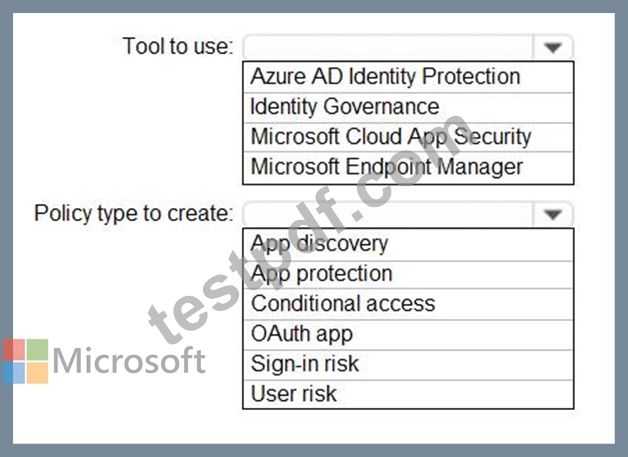628x457 pixels.
Task: Expand the Policy type to create dropdown arrow
Action: (x=553, y=214)
